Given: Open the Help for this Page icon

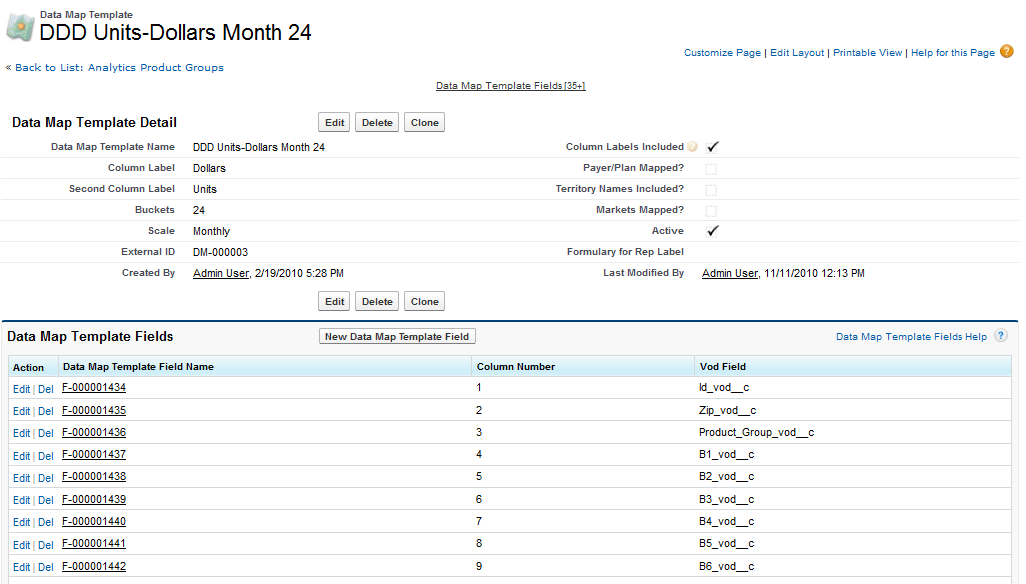Looking at the screenshot, I should [x=1006, y=52].
